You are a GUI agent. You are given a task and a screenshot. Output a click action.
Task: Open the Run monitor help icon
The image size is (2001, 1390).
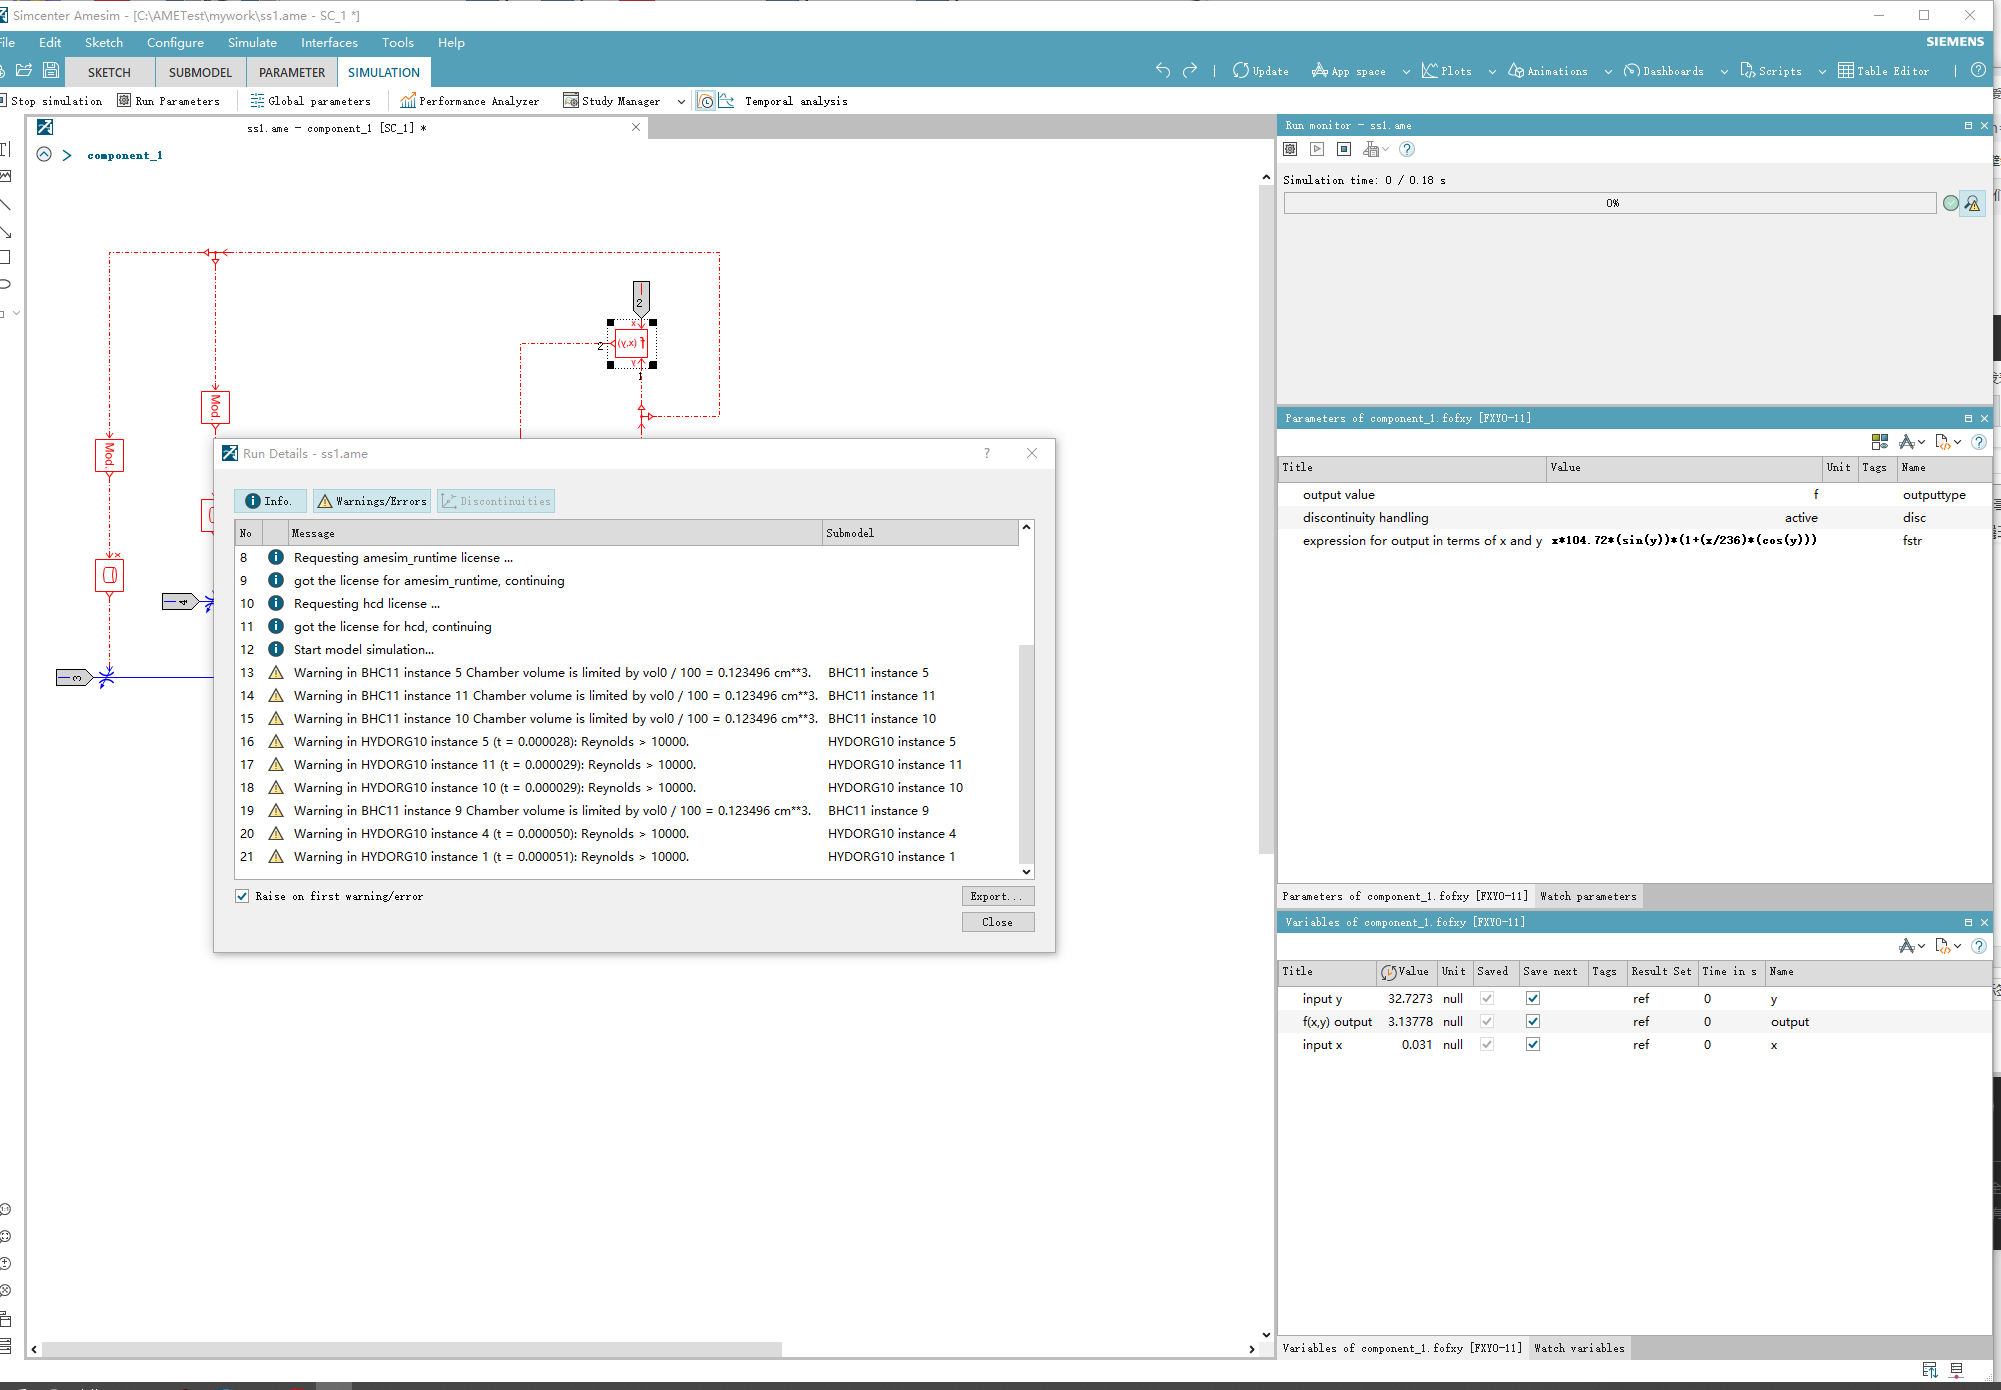[1407, 149]
